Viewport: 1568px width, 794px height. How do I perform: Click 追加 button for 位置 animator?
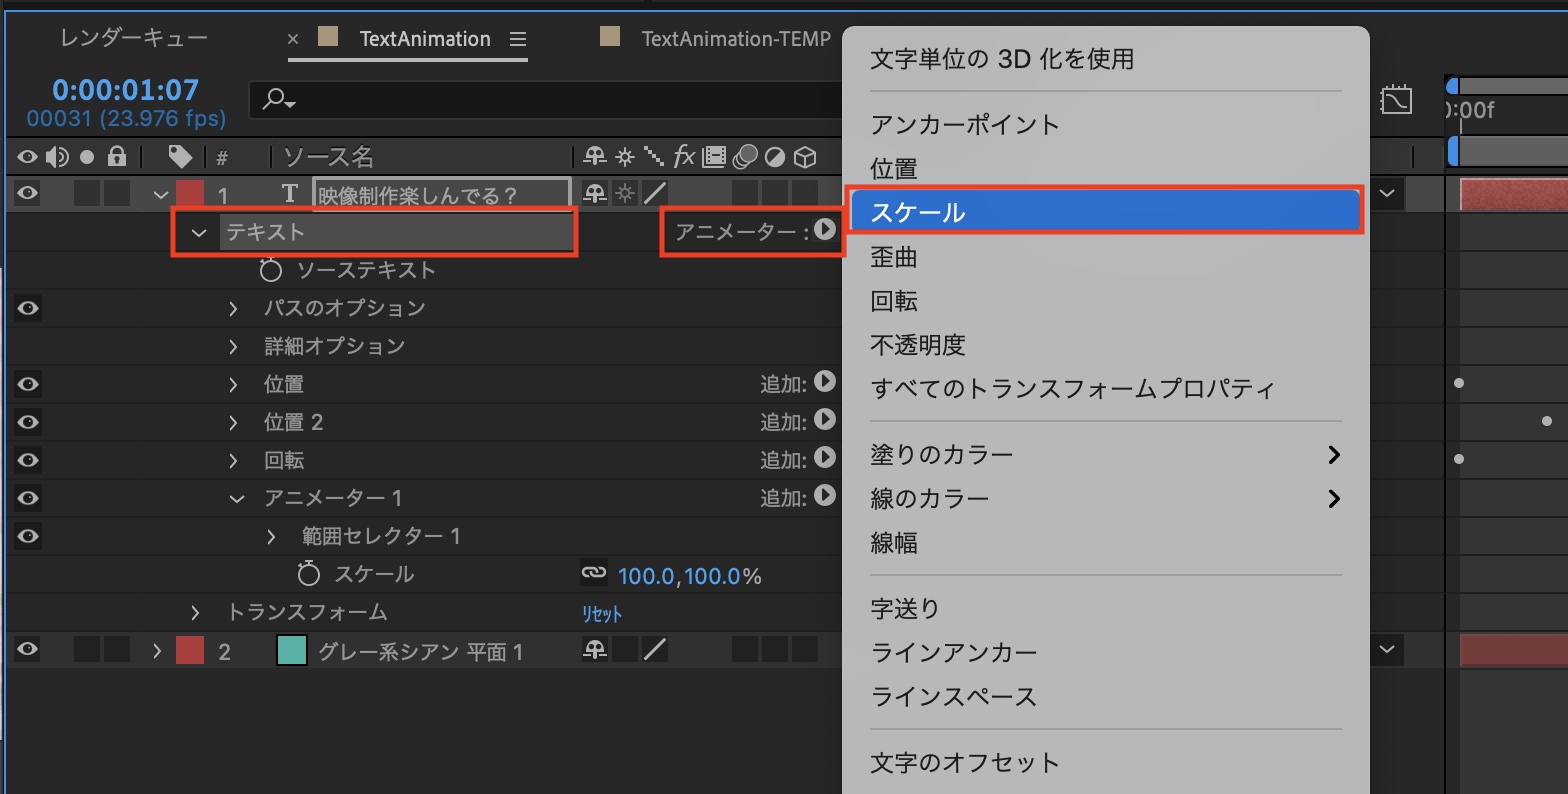[x=825, y=382]
